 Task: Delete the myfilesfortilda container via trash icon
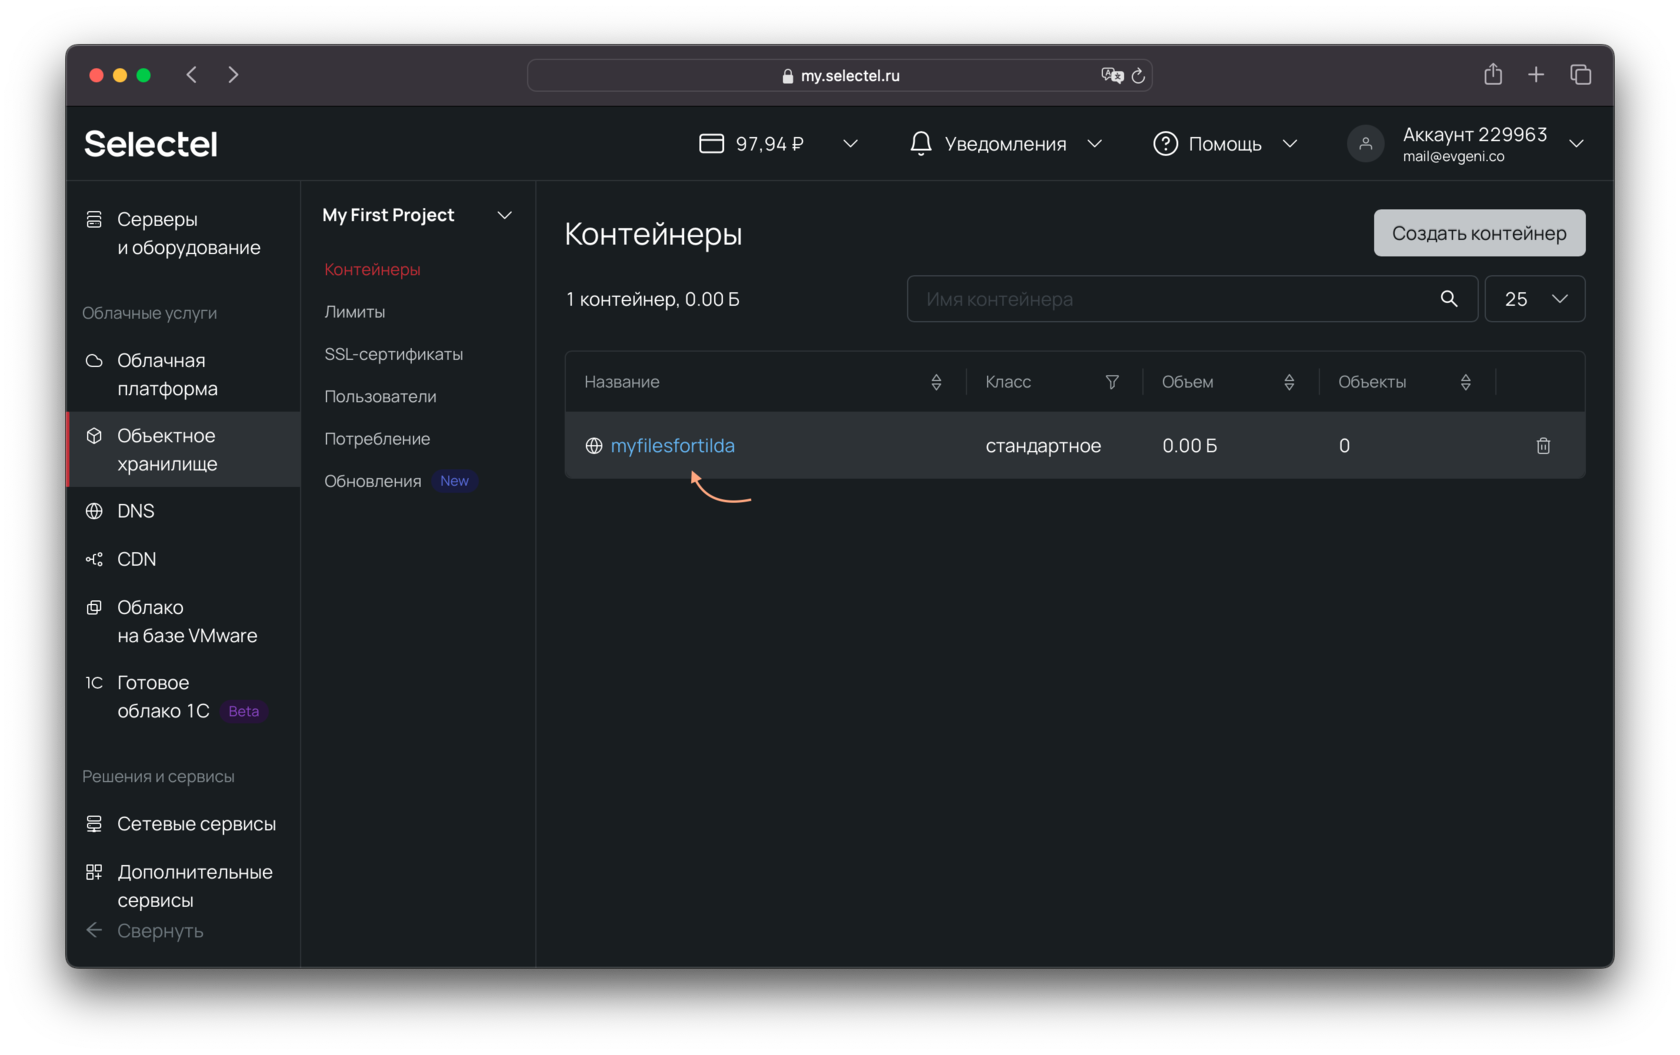click(x=1543, y=446)
